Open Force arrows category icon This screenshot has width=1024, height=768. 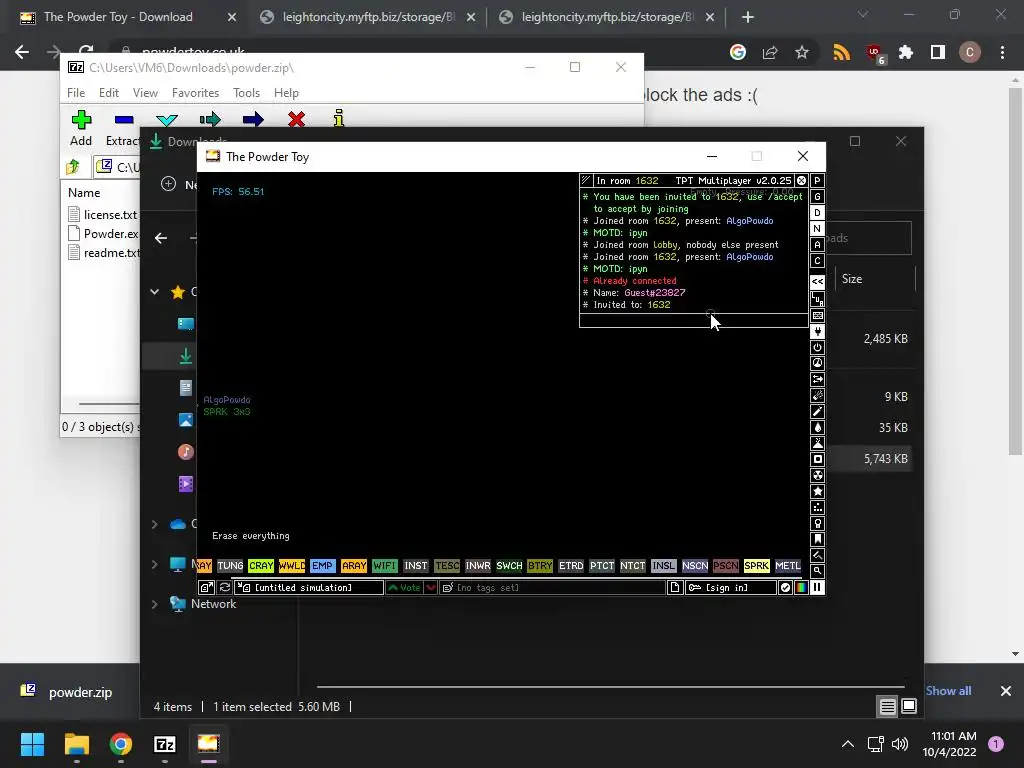[817, 379]
